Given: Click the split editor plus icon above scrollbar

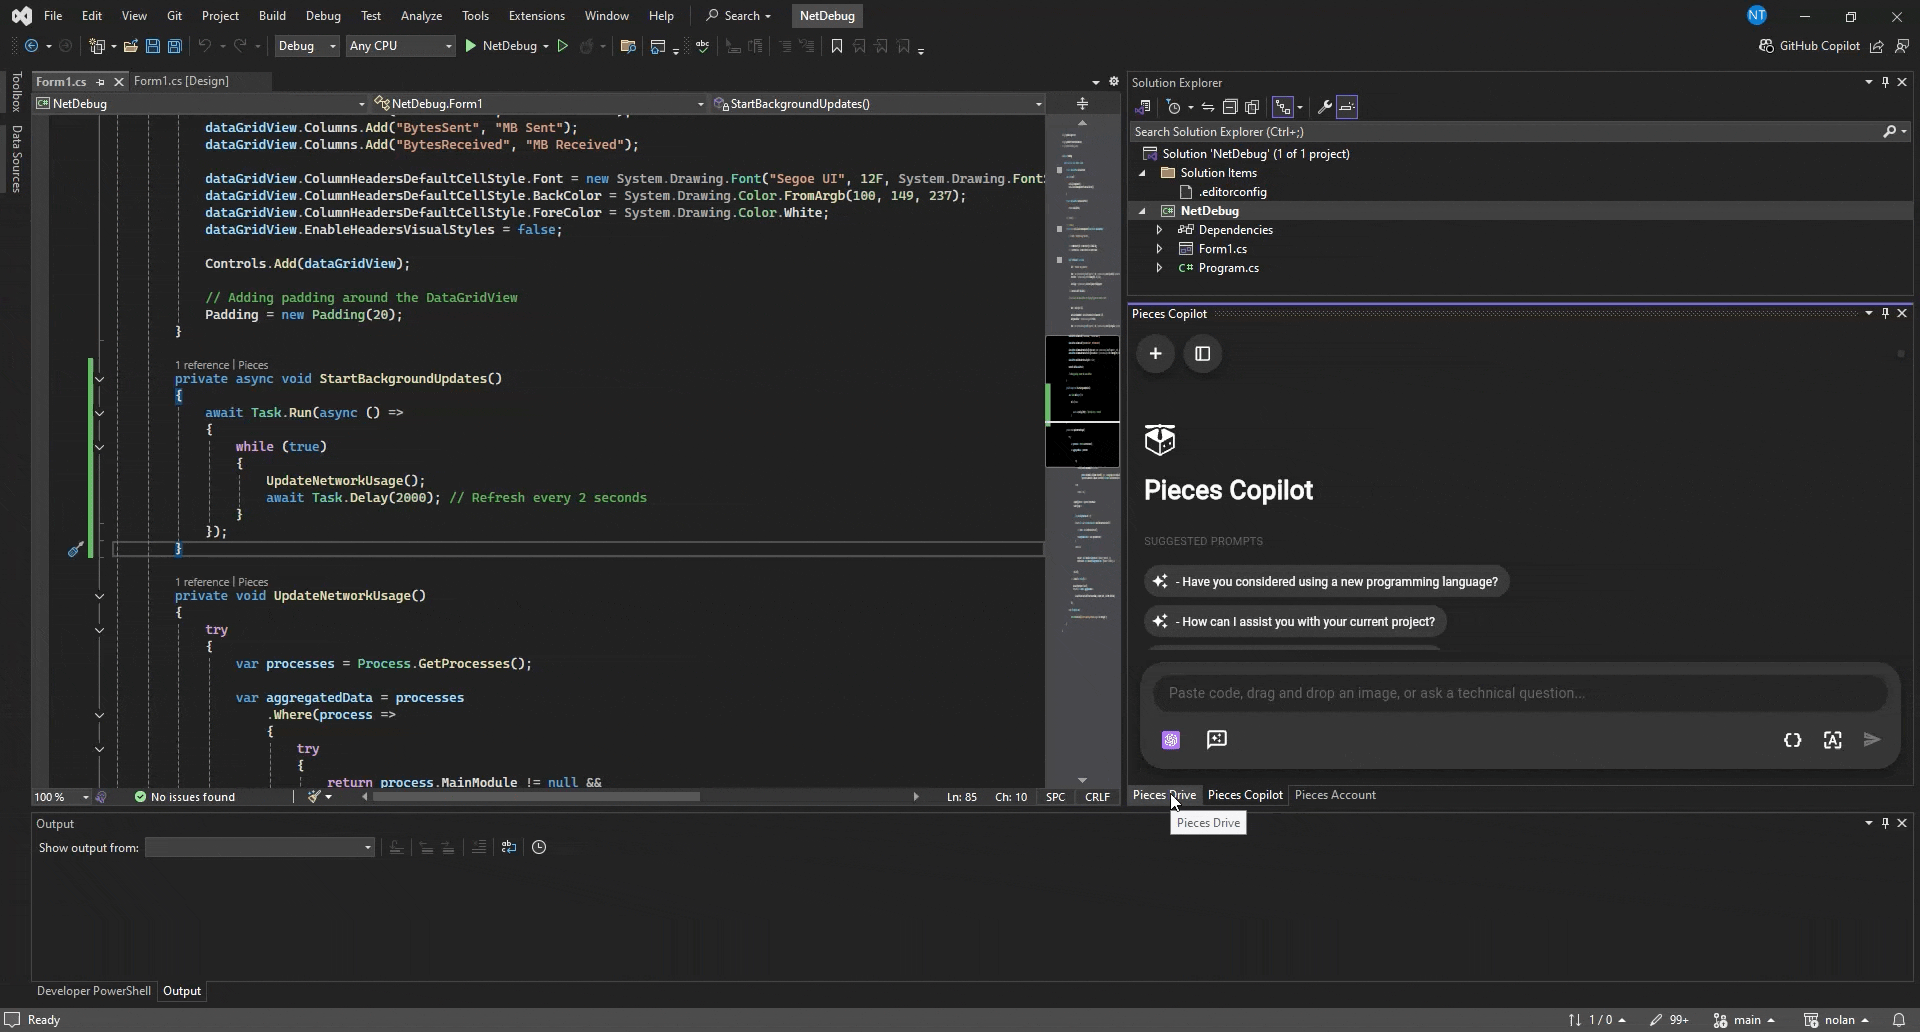Looking at the screenshot, I should 1082,104.
